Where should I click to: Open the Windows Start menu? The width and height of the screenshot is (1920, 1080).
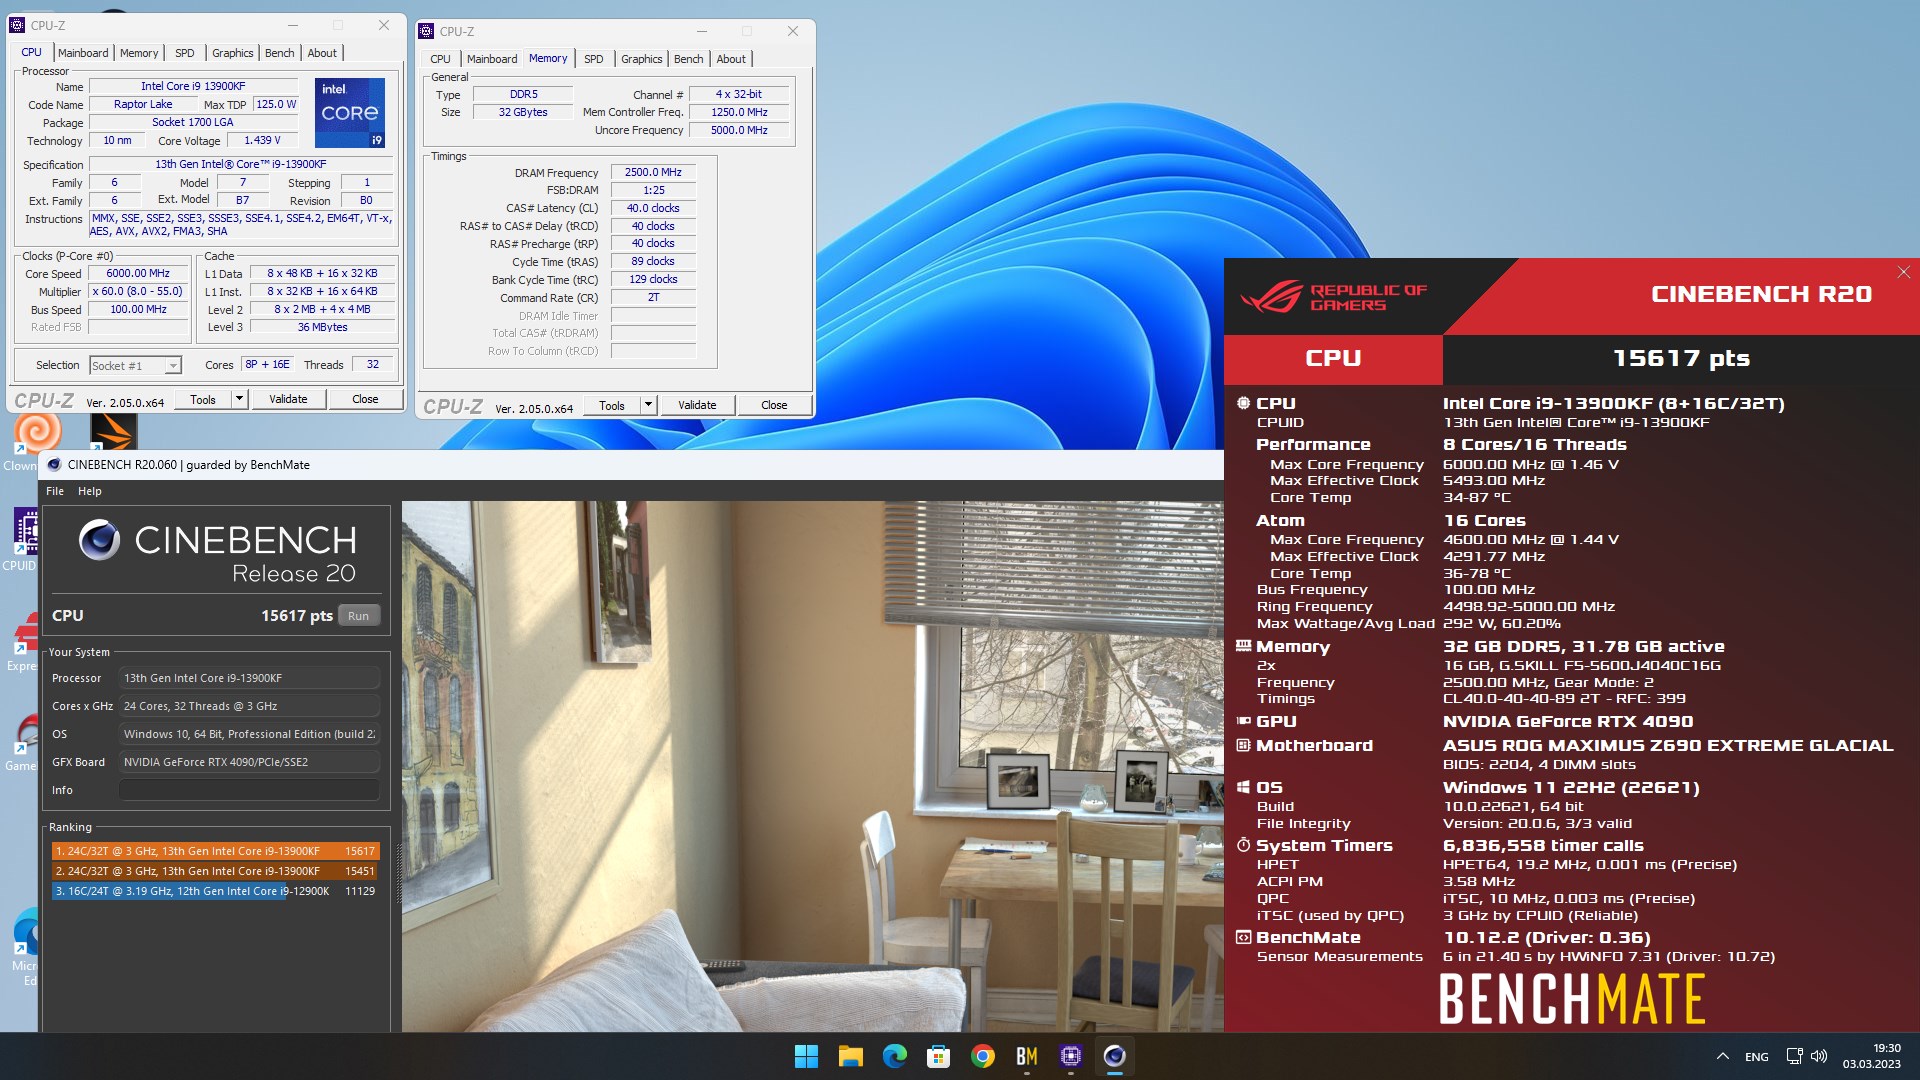(x=806, y=1056)
